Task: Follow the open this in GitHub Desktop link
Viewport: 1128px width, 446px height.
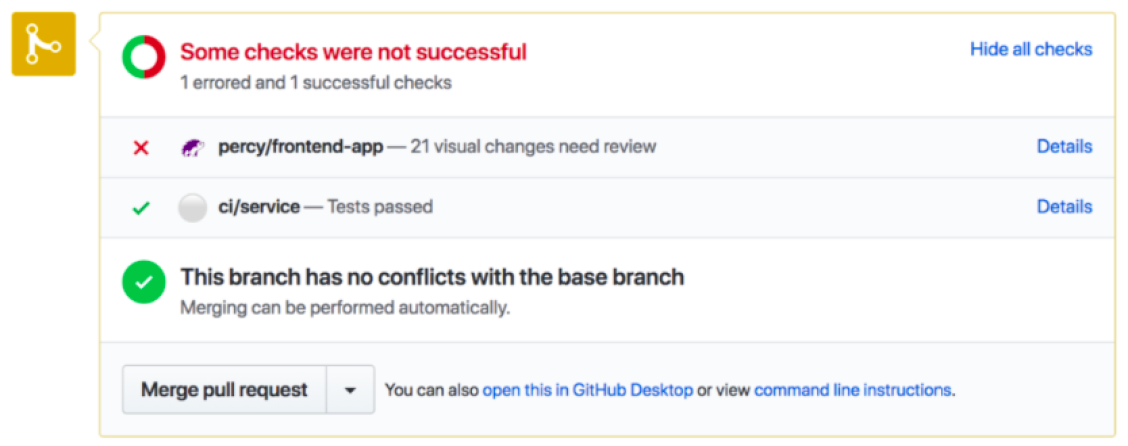Action: 587,390
